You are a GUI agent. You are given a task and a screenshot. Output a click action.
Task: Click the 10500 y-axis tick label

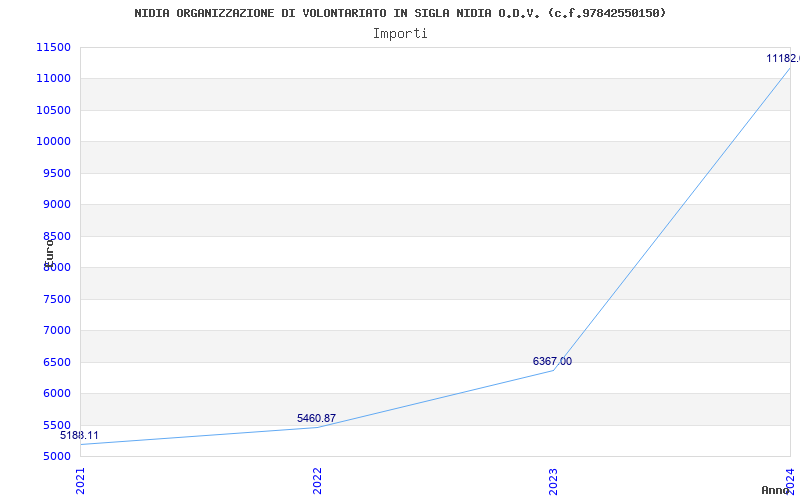[x=53, y=110]
